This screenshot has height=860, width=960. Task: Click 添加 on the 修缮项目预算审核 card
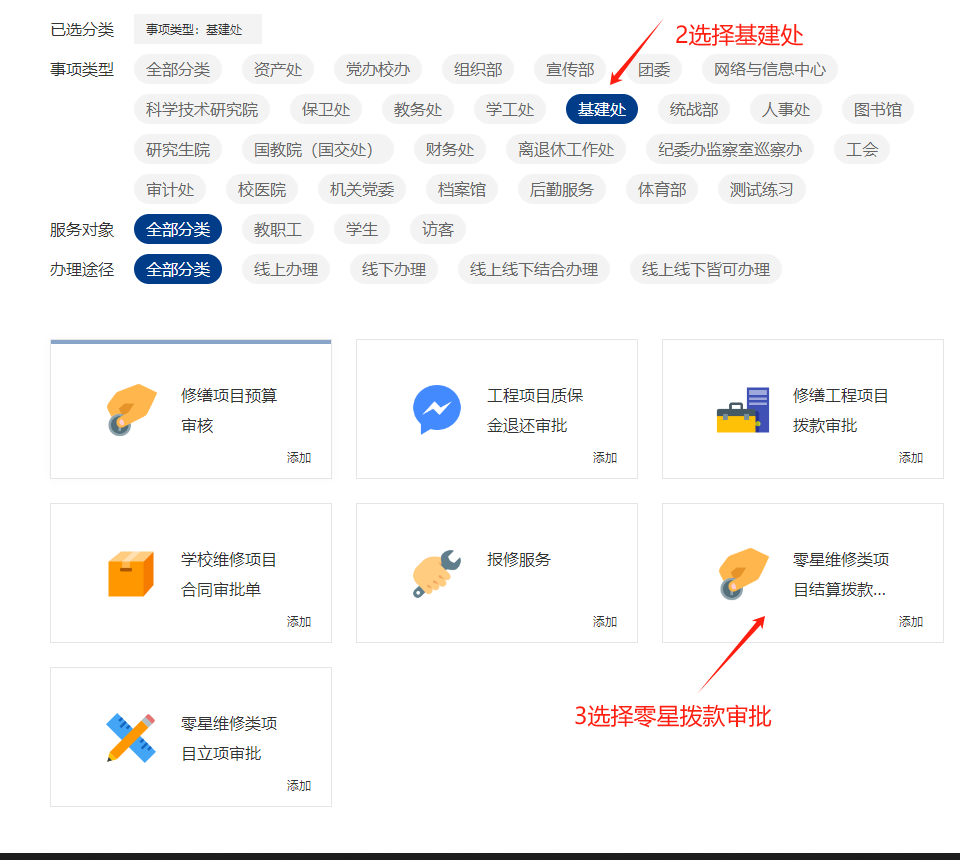coord(299,457)
